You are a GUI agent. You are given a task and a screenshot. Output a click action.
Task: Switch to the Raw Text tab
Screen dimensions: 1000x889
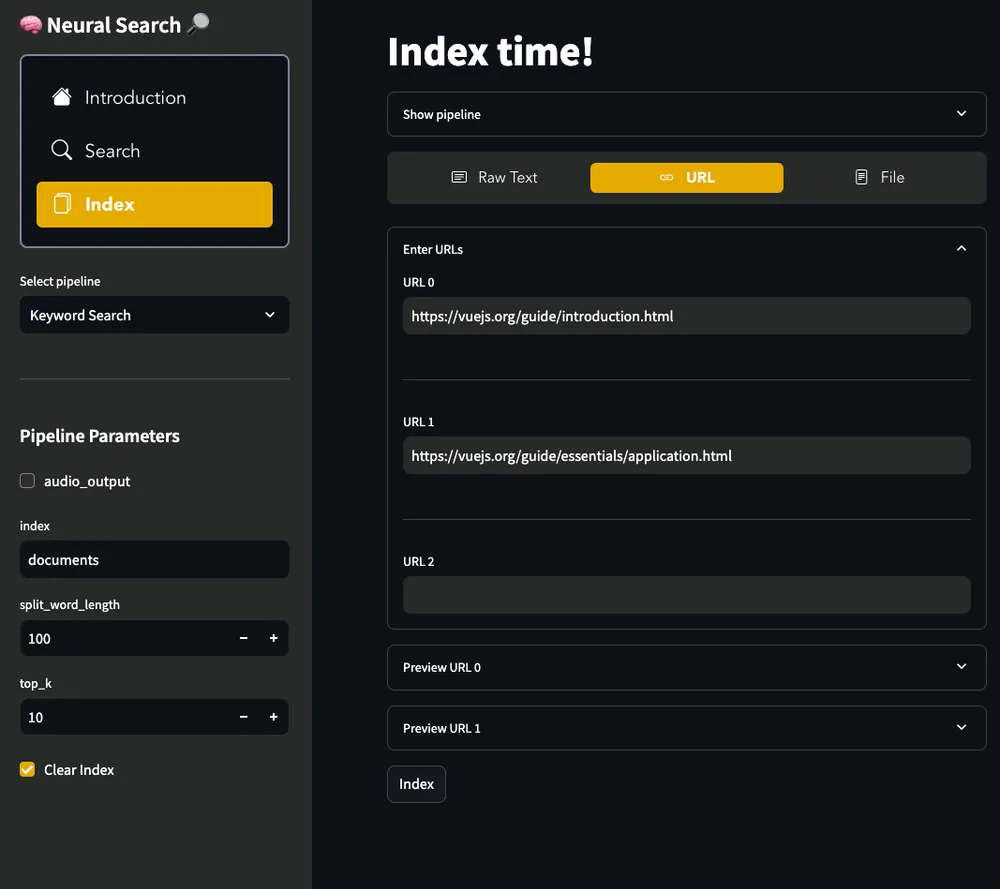[494, 177]
